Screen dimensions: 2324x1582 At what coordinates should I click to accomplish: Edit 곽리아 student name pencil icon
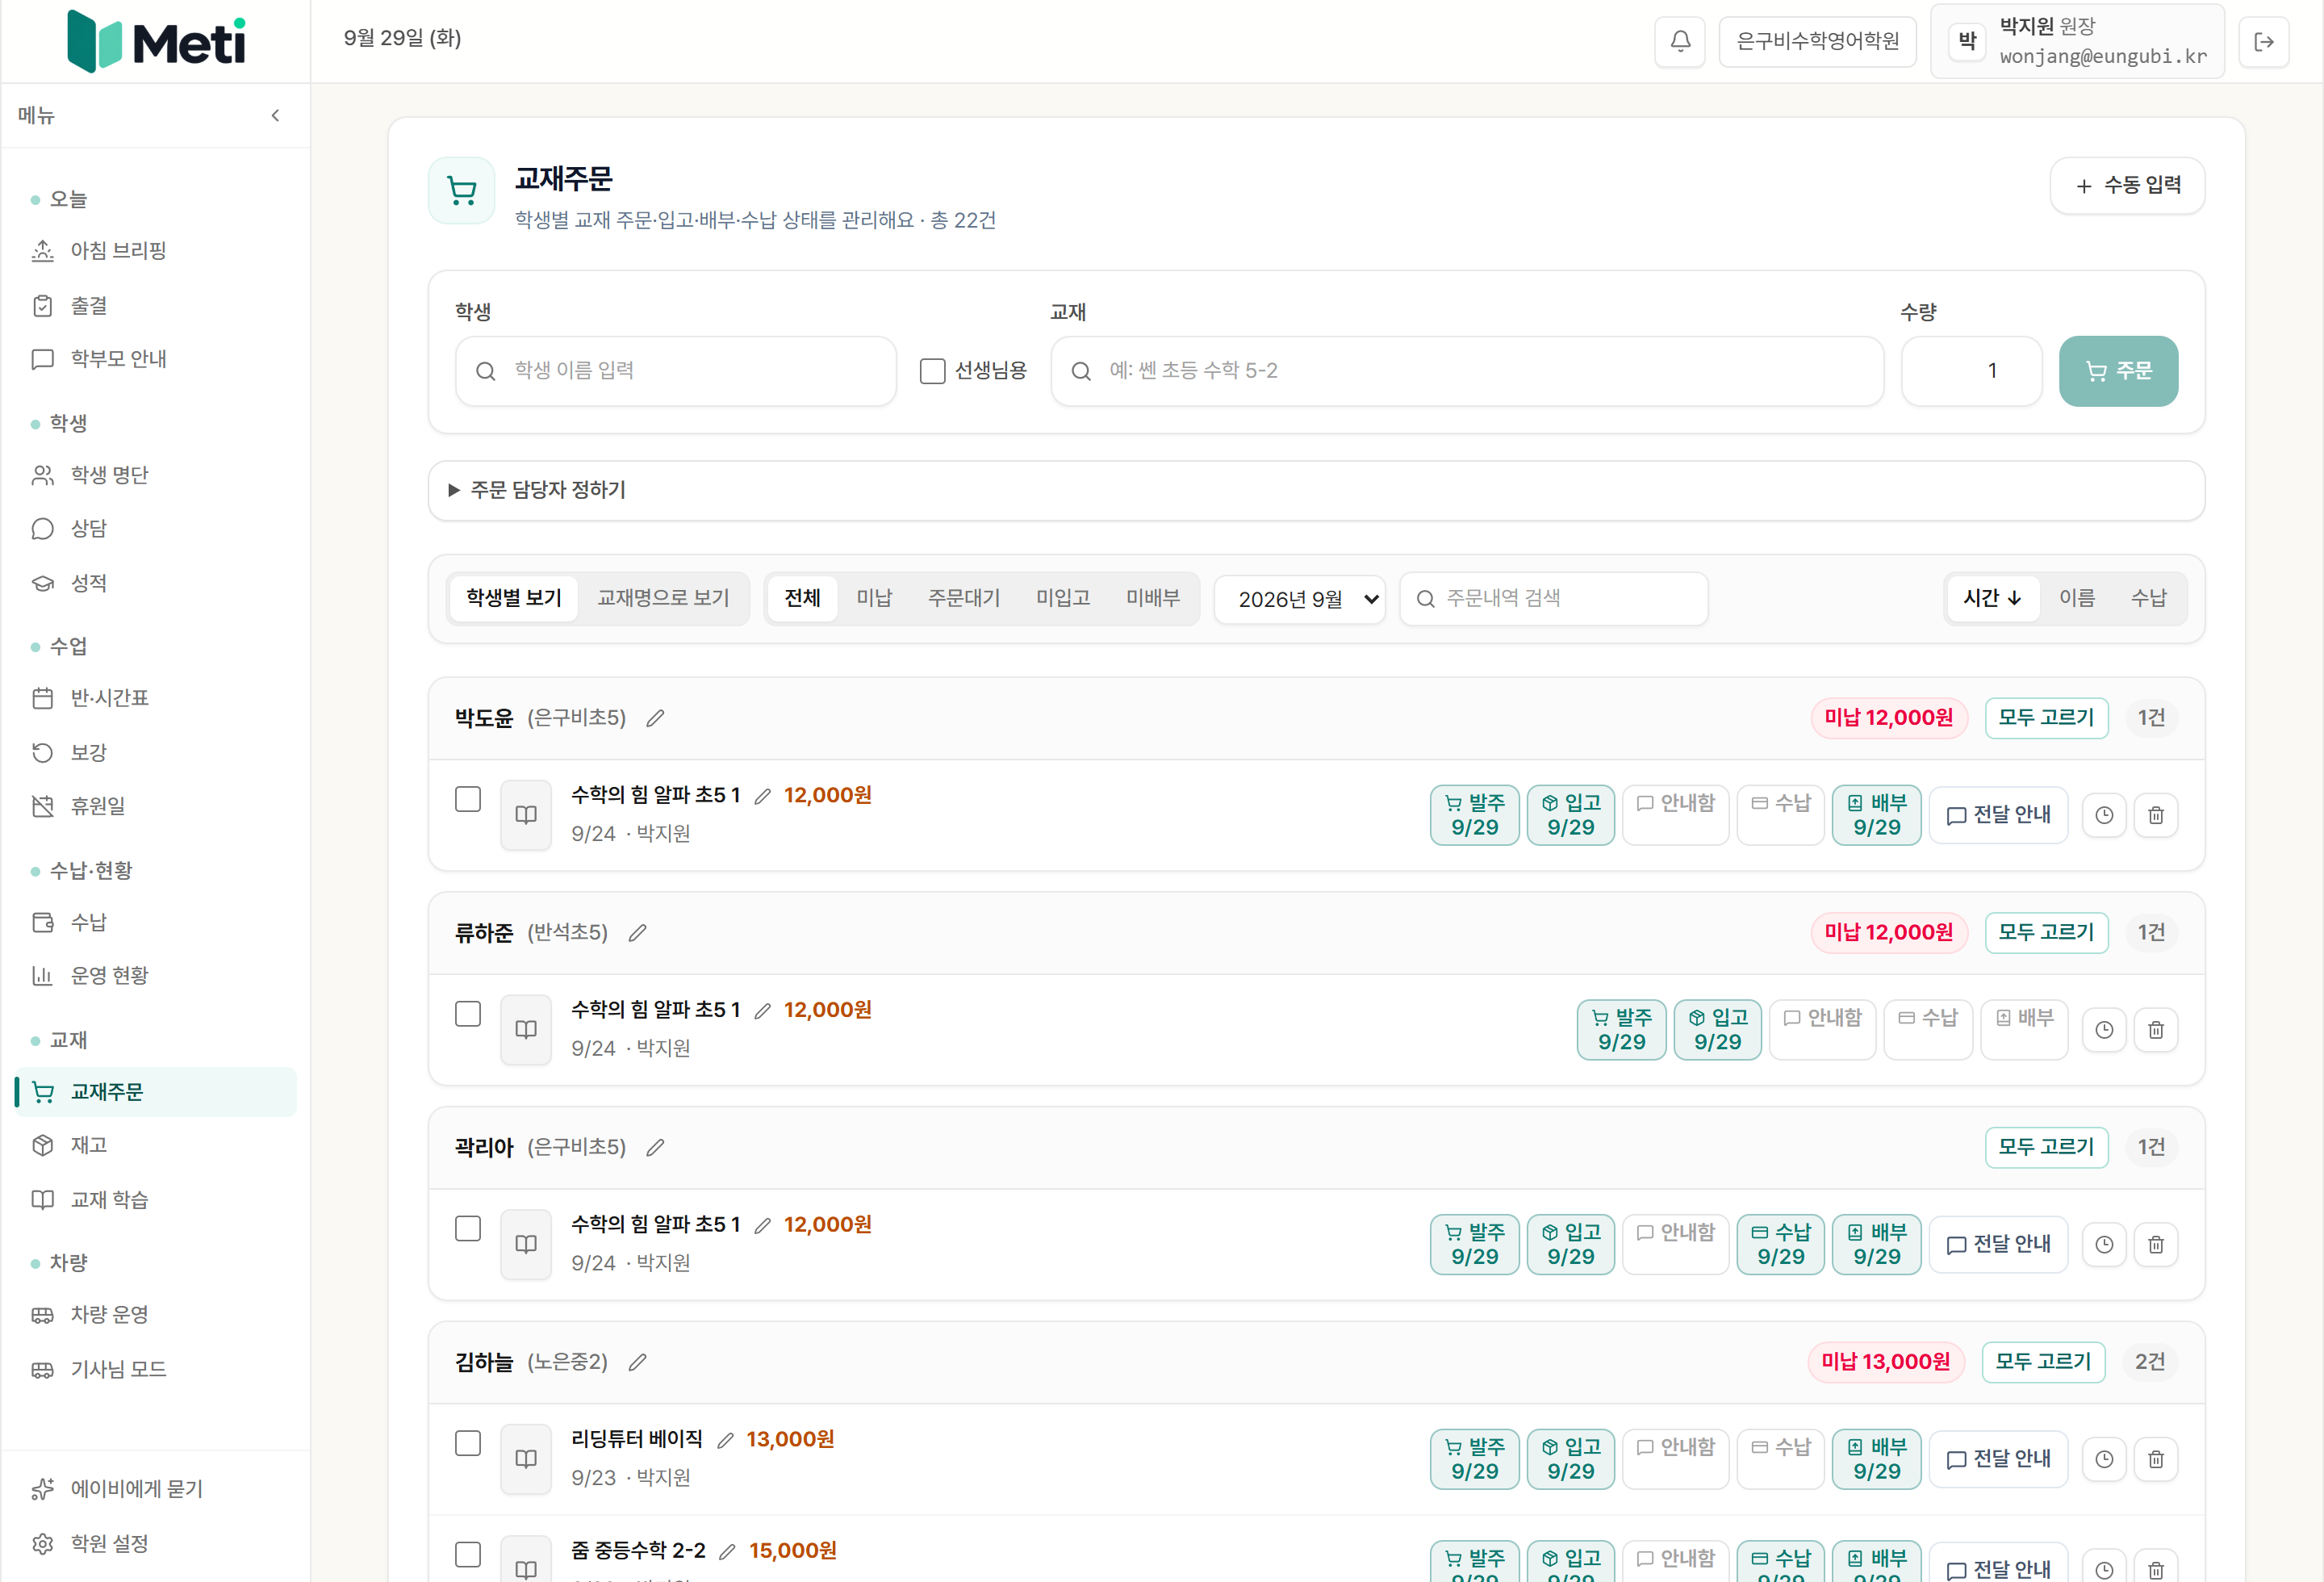tap(655, 1147)
